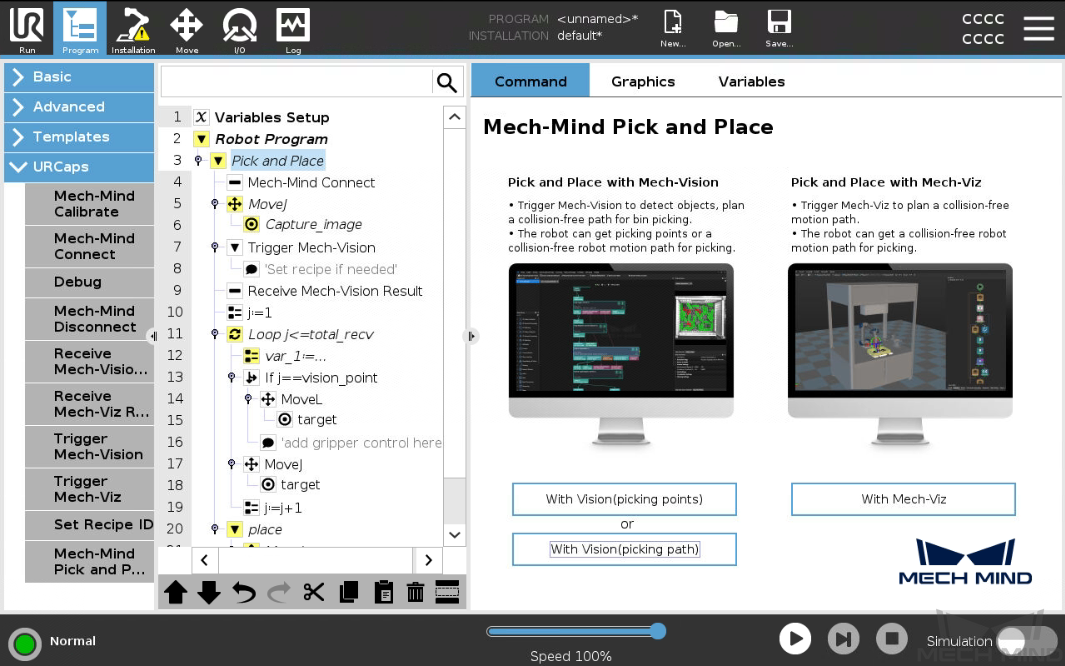Expand the Basic section
The image size is (1065, 666).
coord(79,77)
